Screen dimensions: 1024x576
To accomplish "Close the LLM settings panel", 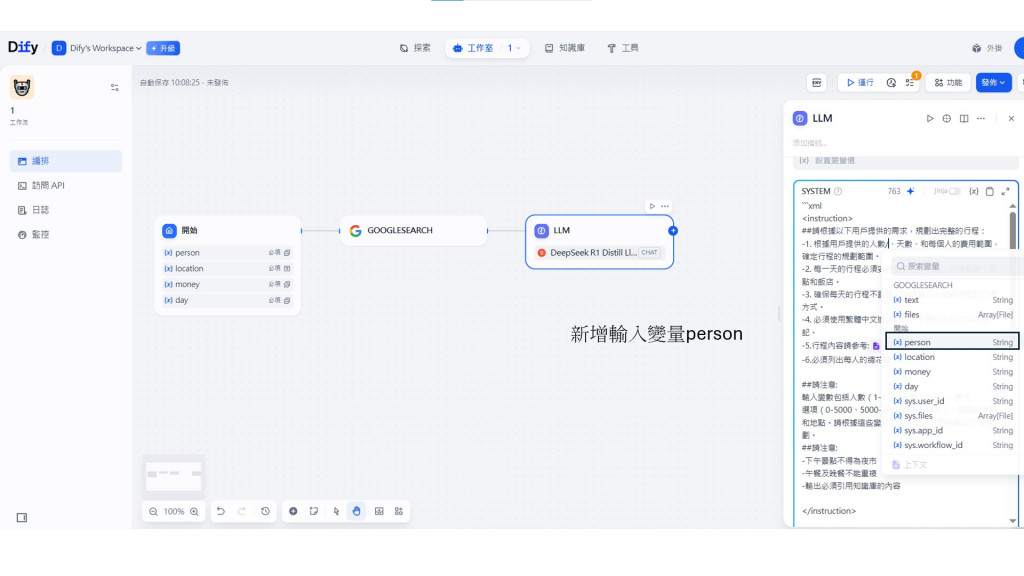I will click(1011, 119).
